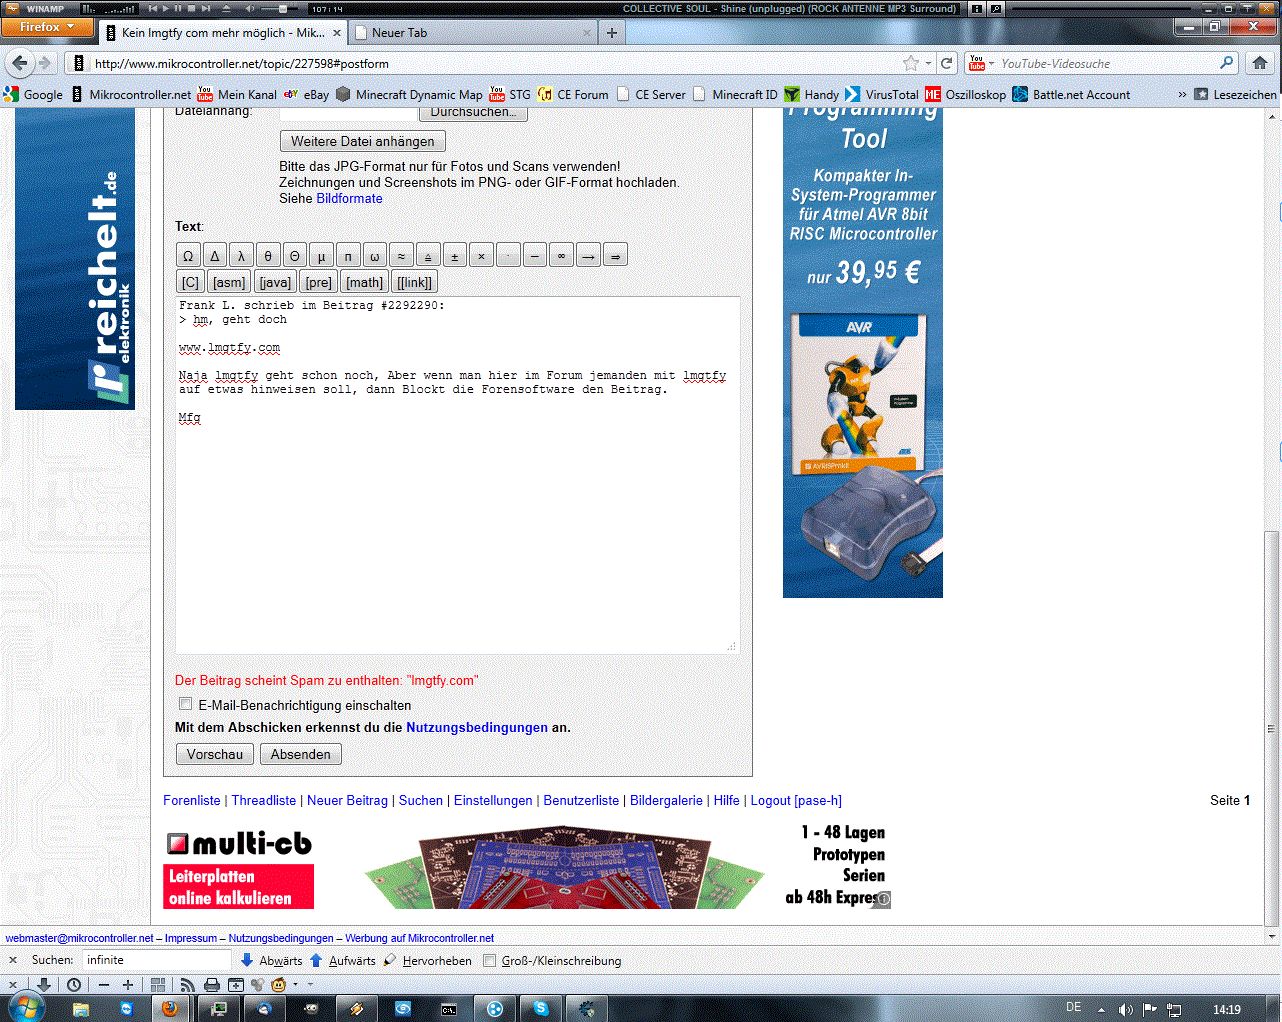Image resolution: width=1282 pixels, height=1022 pixels.
Task: Click the Logout [pase-h] link
Action: pyautogui.click(x=796, y=800)
